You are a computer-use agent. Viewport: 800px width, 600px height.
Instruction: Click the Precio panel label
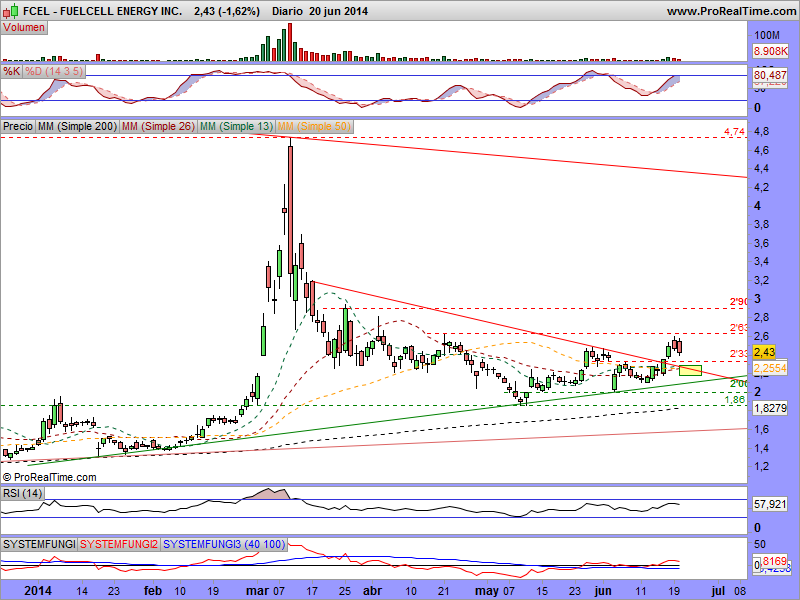[18, 126]
